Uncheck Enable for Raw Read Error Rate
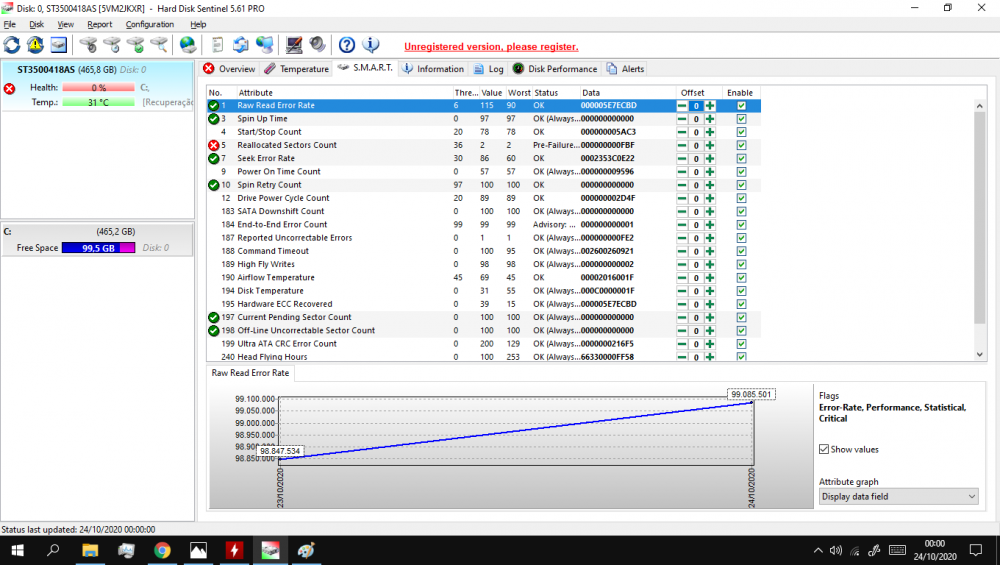Image resolution: width=1000 pixels, height=565 pixels. pyautogui.click(x=741, y=105)
